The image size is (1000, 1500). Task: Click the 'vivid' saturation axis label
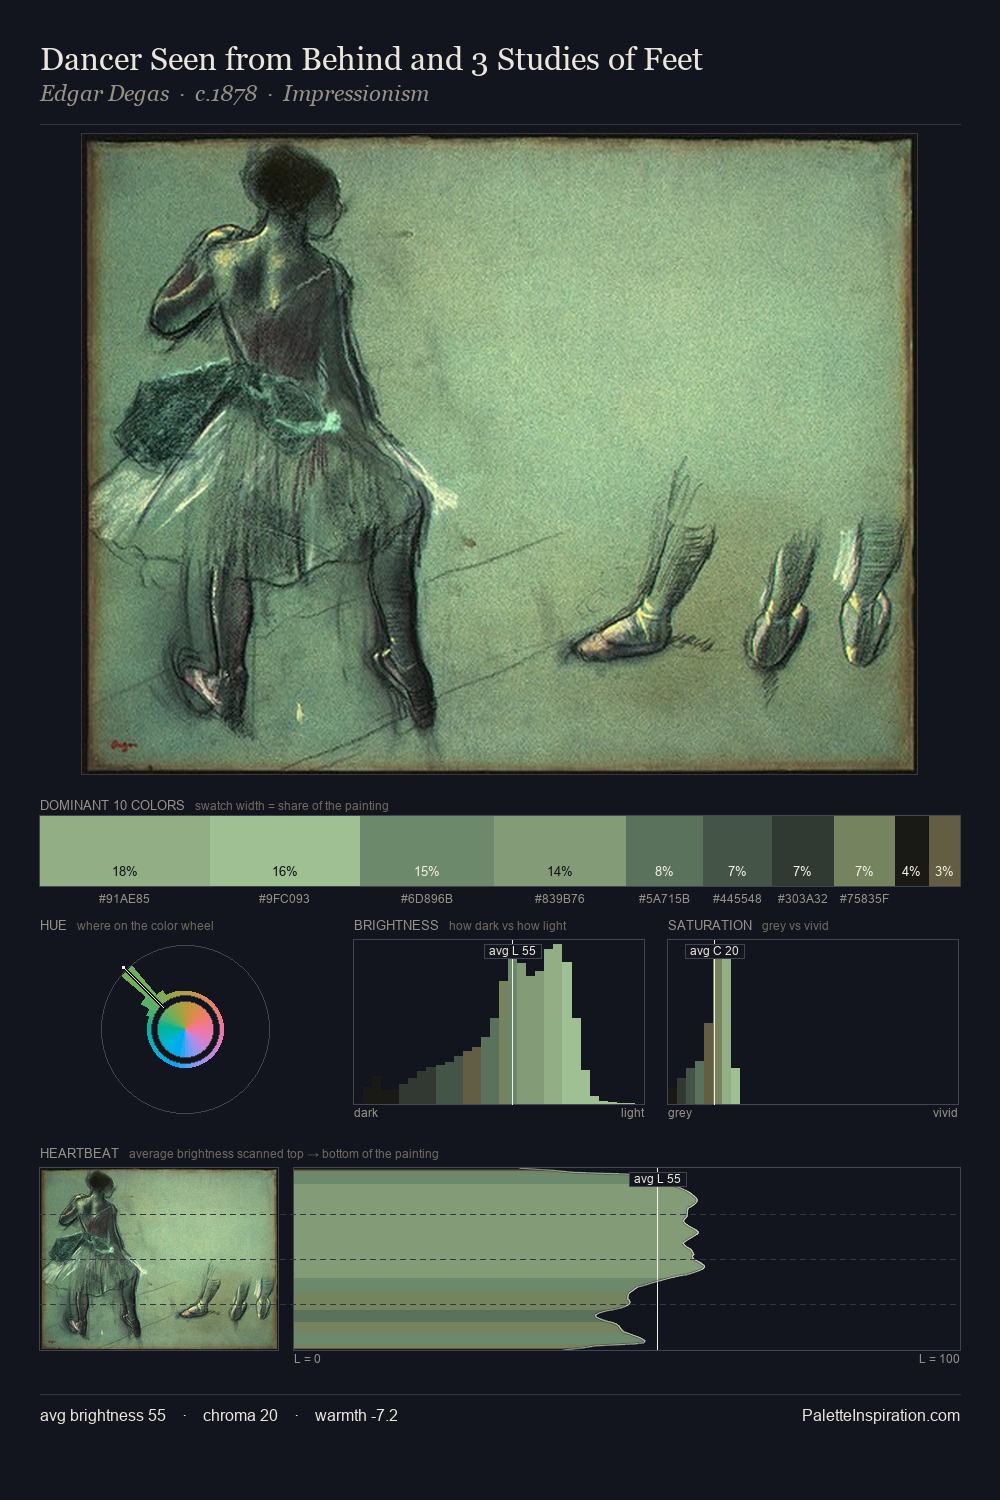tap(945, 1113)
